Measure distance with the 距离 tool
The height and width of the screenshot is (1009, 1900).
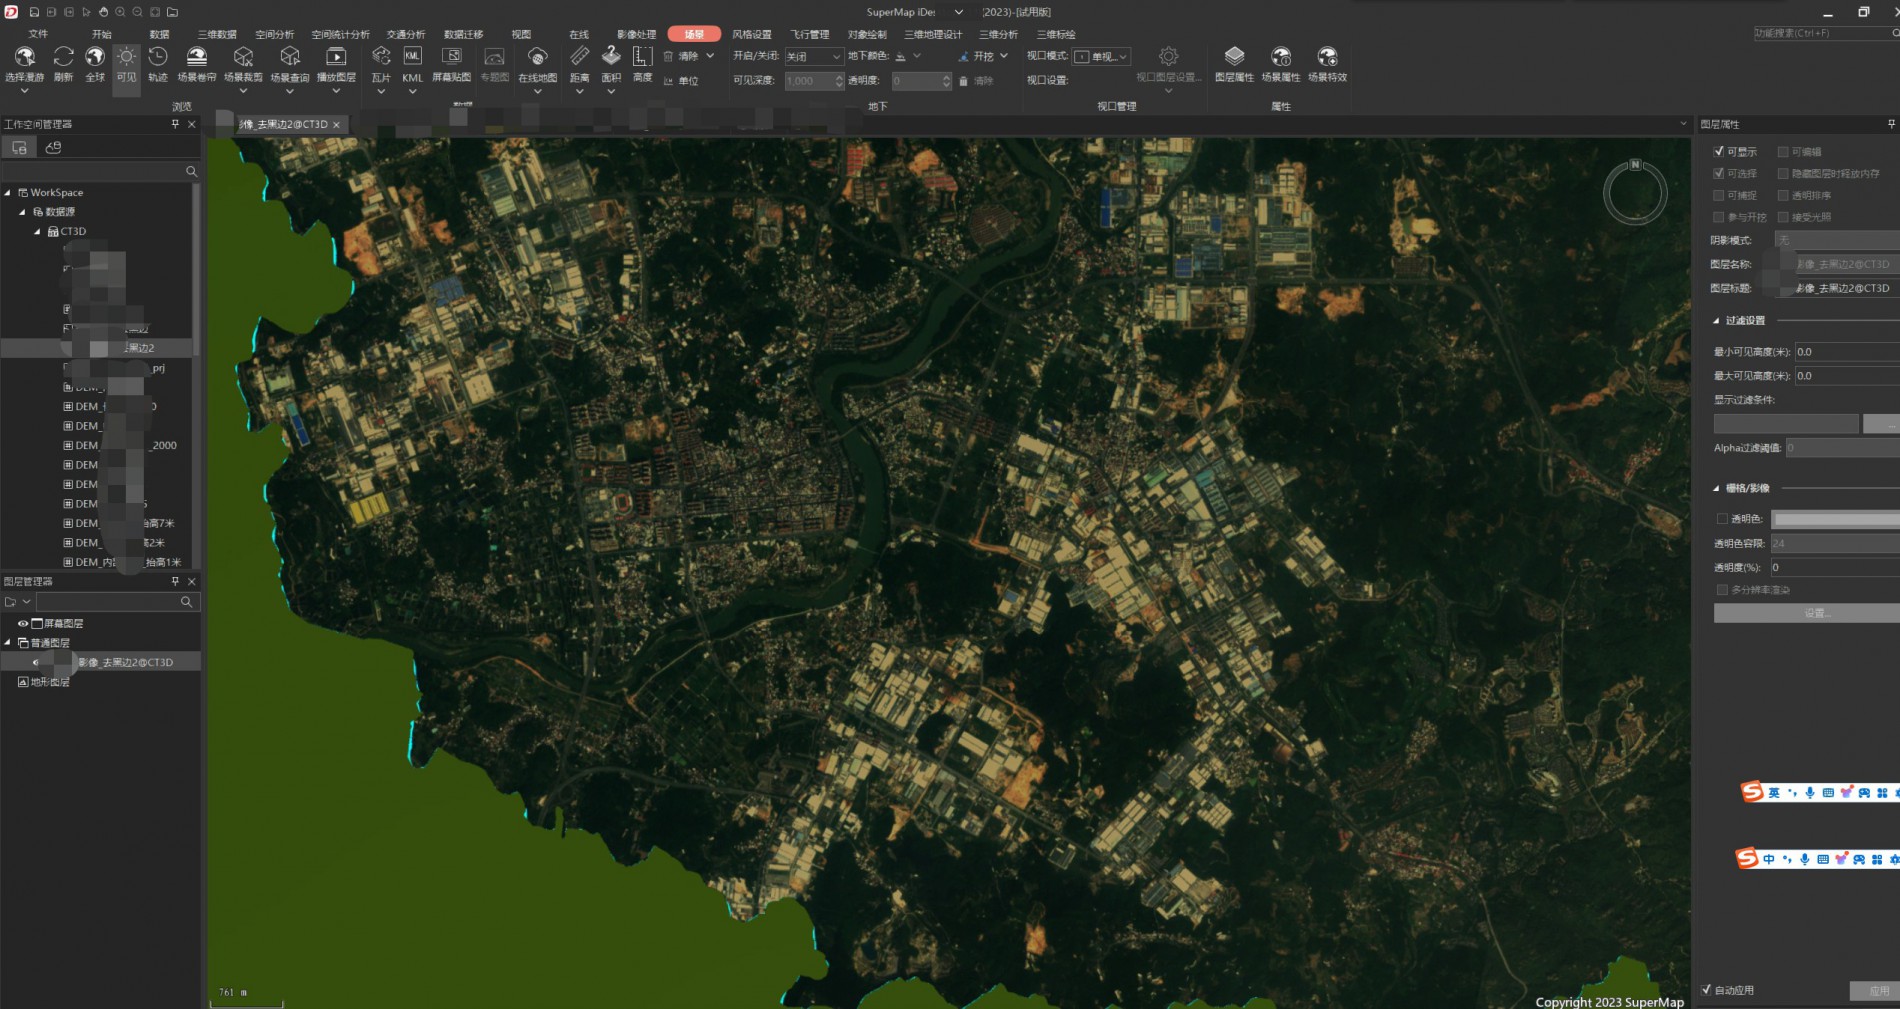point(579,65)
